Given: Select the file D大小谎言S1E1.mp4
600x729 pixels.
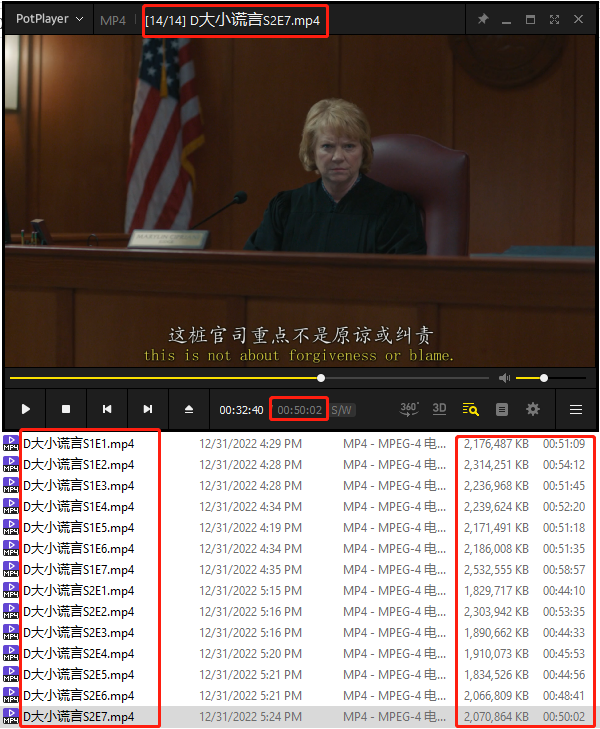Looking at the screenshot, I should (x=78, y=443).
